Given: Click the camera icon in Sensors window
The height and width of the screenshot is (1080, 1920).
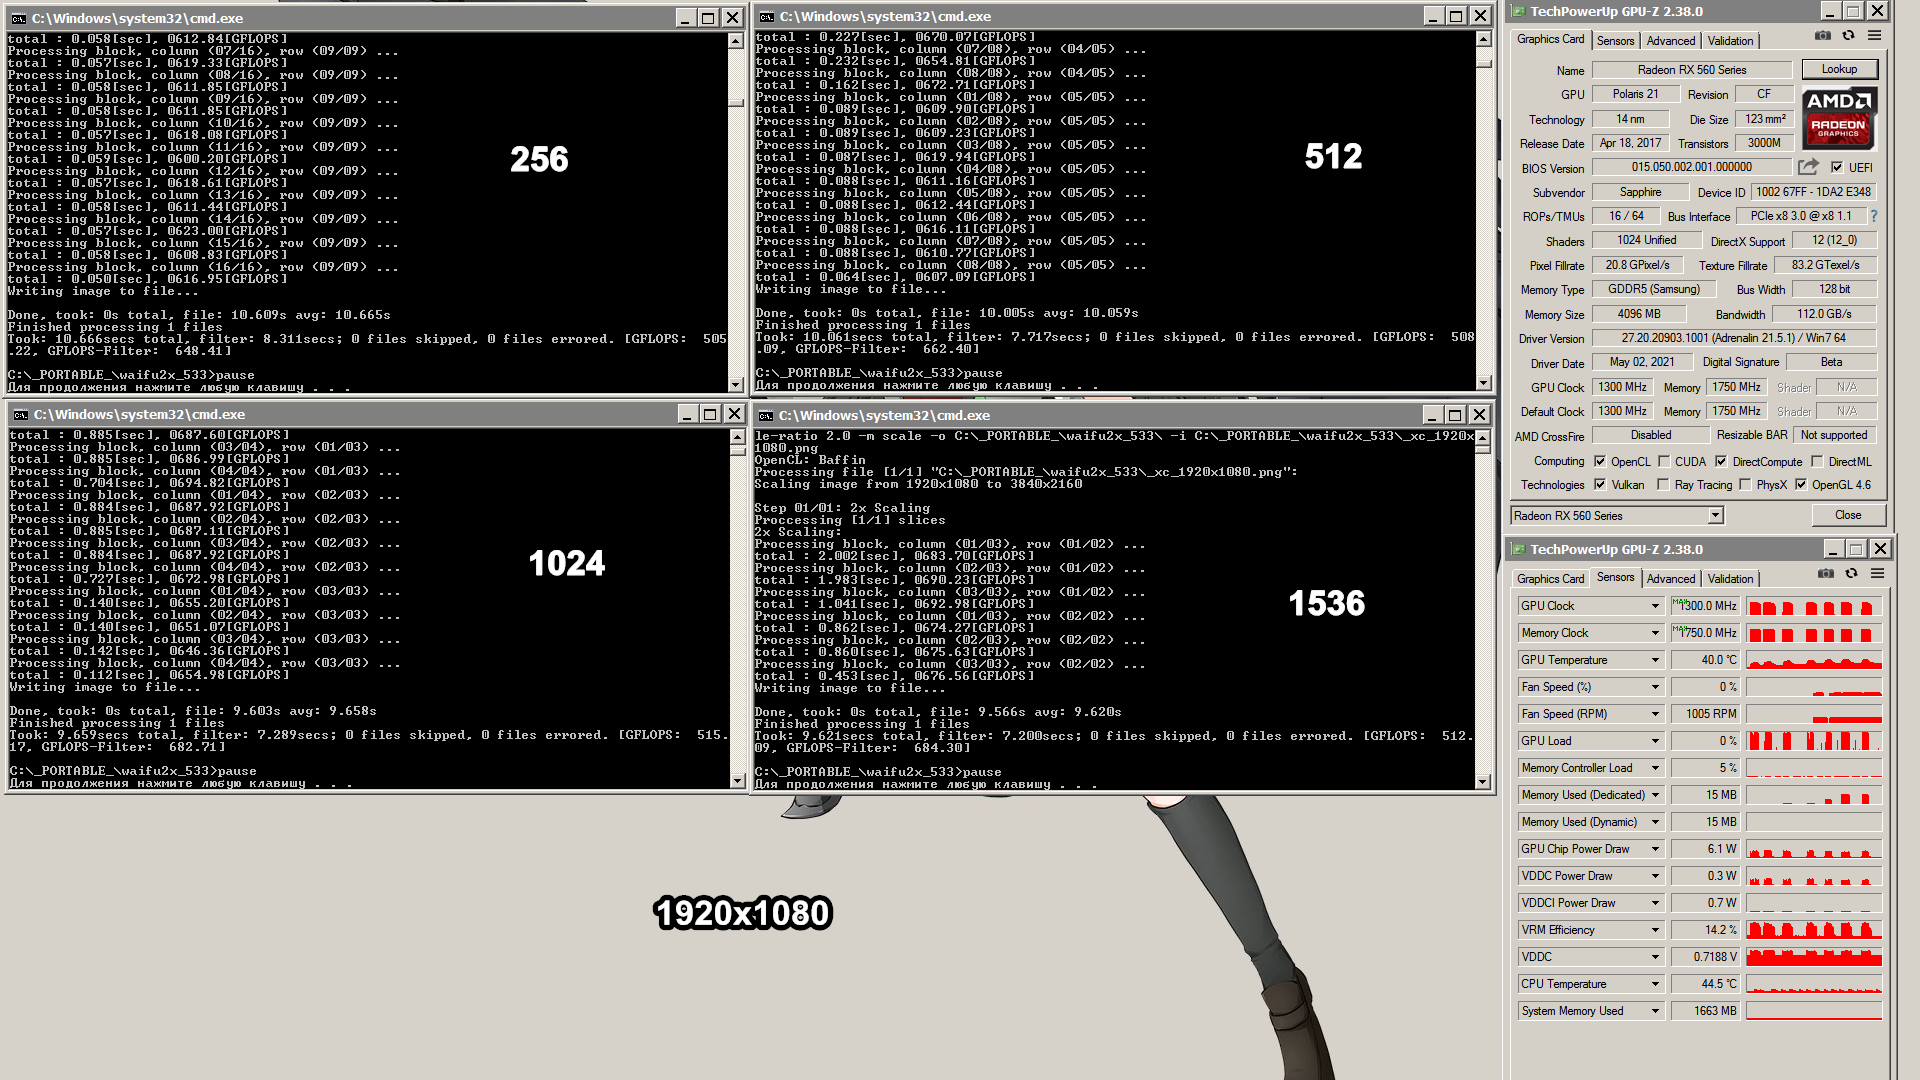Looking at the screenshot, I should [1826, 573].
